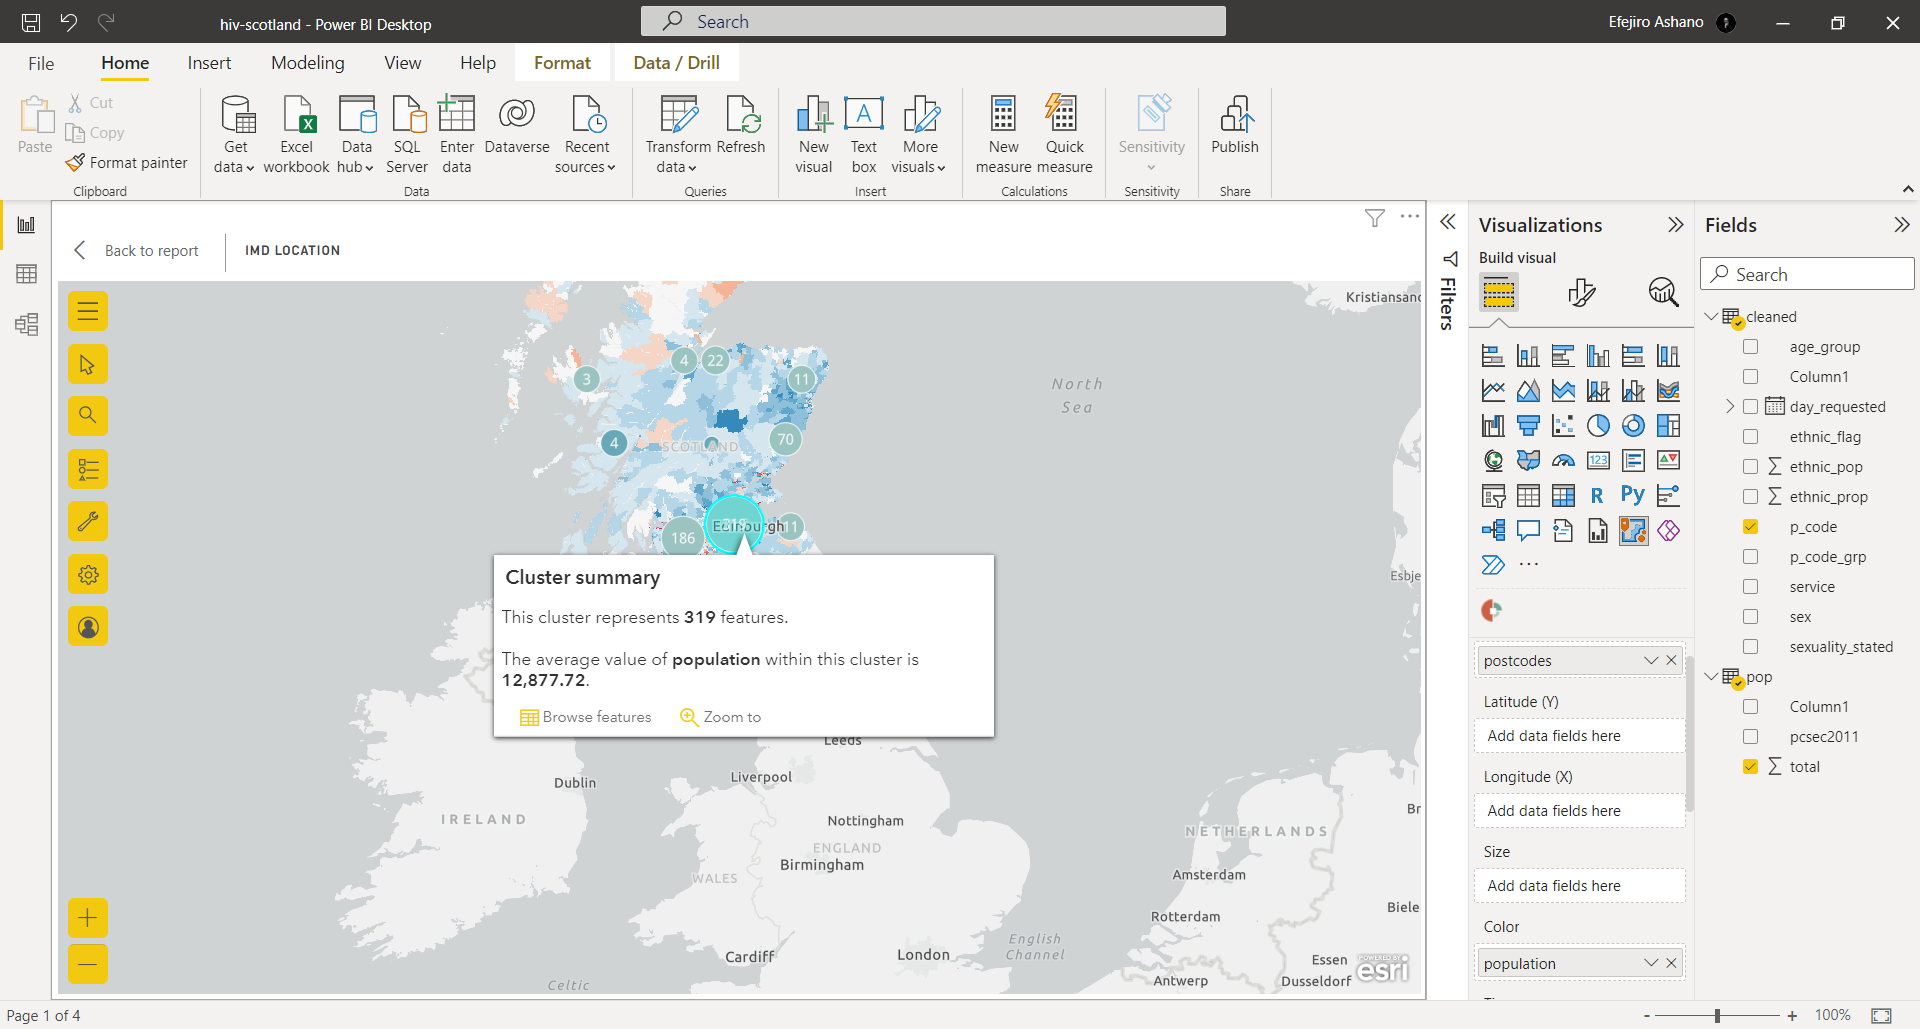The width and height of the screenshot is (1920, 1029).
Task: Click Browse features in cluster popup
Action: click(x=586, y=717)
